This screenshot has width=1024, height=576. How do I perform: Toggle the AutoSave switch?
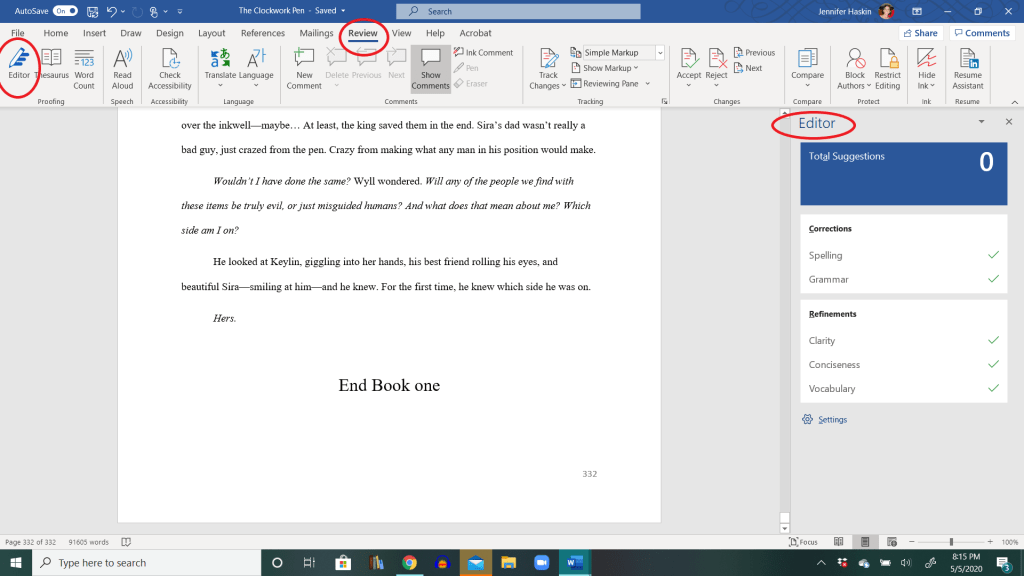pos(65,10)
